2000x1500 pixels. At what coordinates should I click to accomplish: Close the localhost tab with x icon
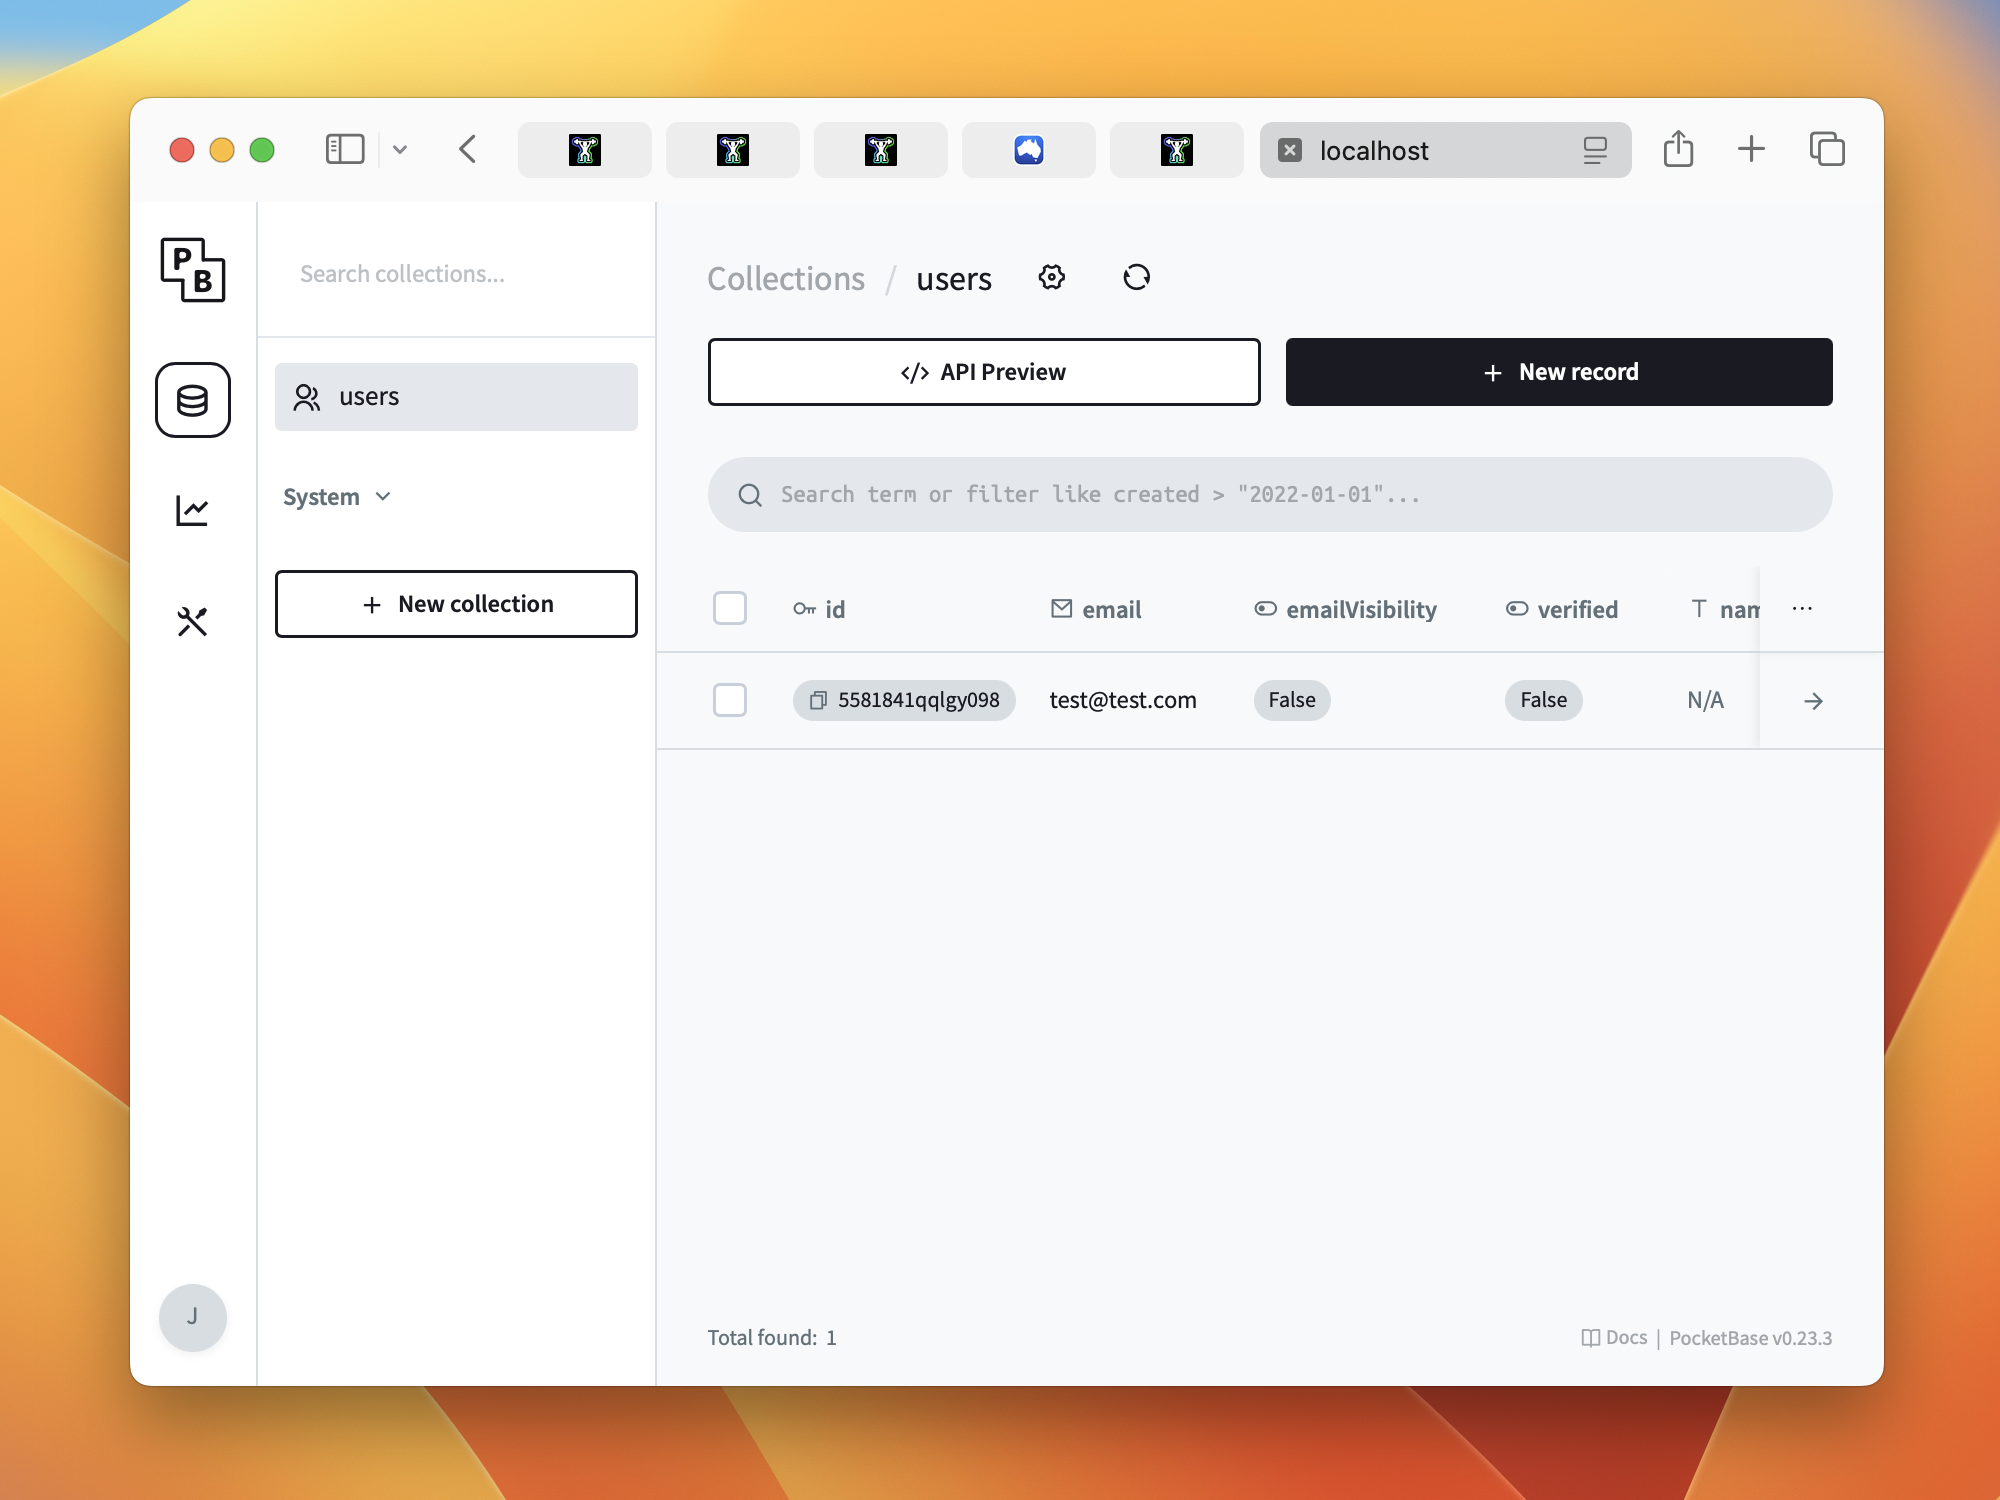[x=1290, y=150]
